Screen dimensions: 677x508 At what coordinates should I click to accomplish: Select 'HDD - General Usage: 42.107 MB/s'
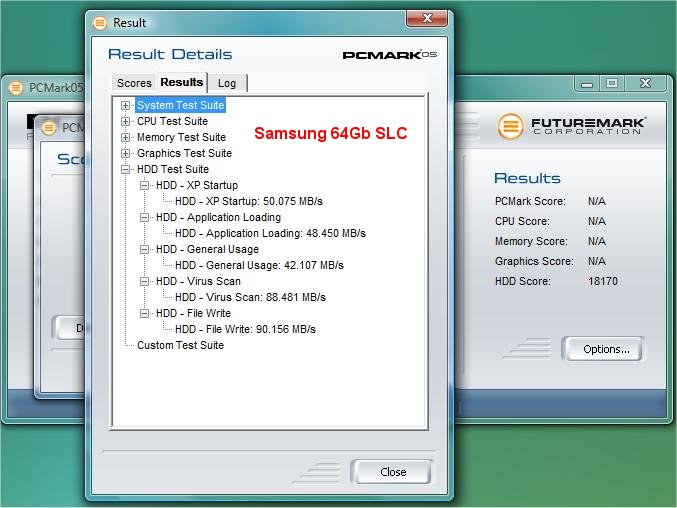pyautogui.click(x=259, y=265)
